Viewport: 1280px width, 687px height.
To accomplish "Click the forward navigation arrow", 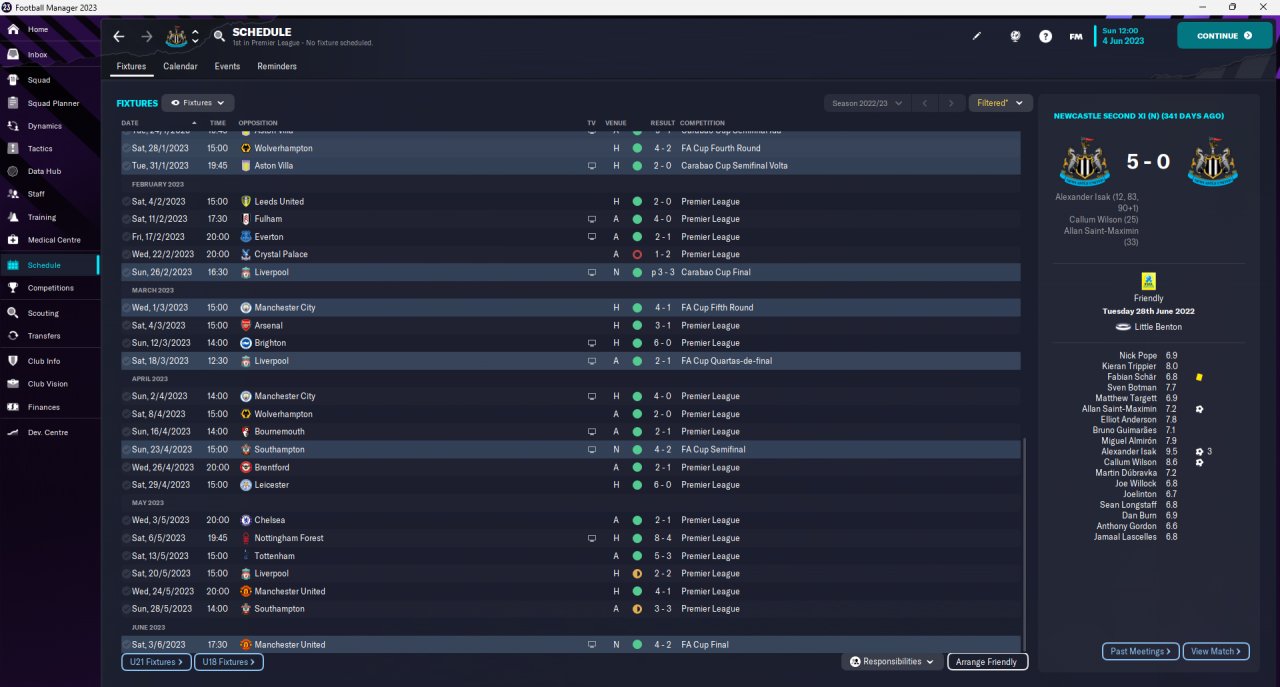I will pyautogui.click(x=146, y=36).
